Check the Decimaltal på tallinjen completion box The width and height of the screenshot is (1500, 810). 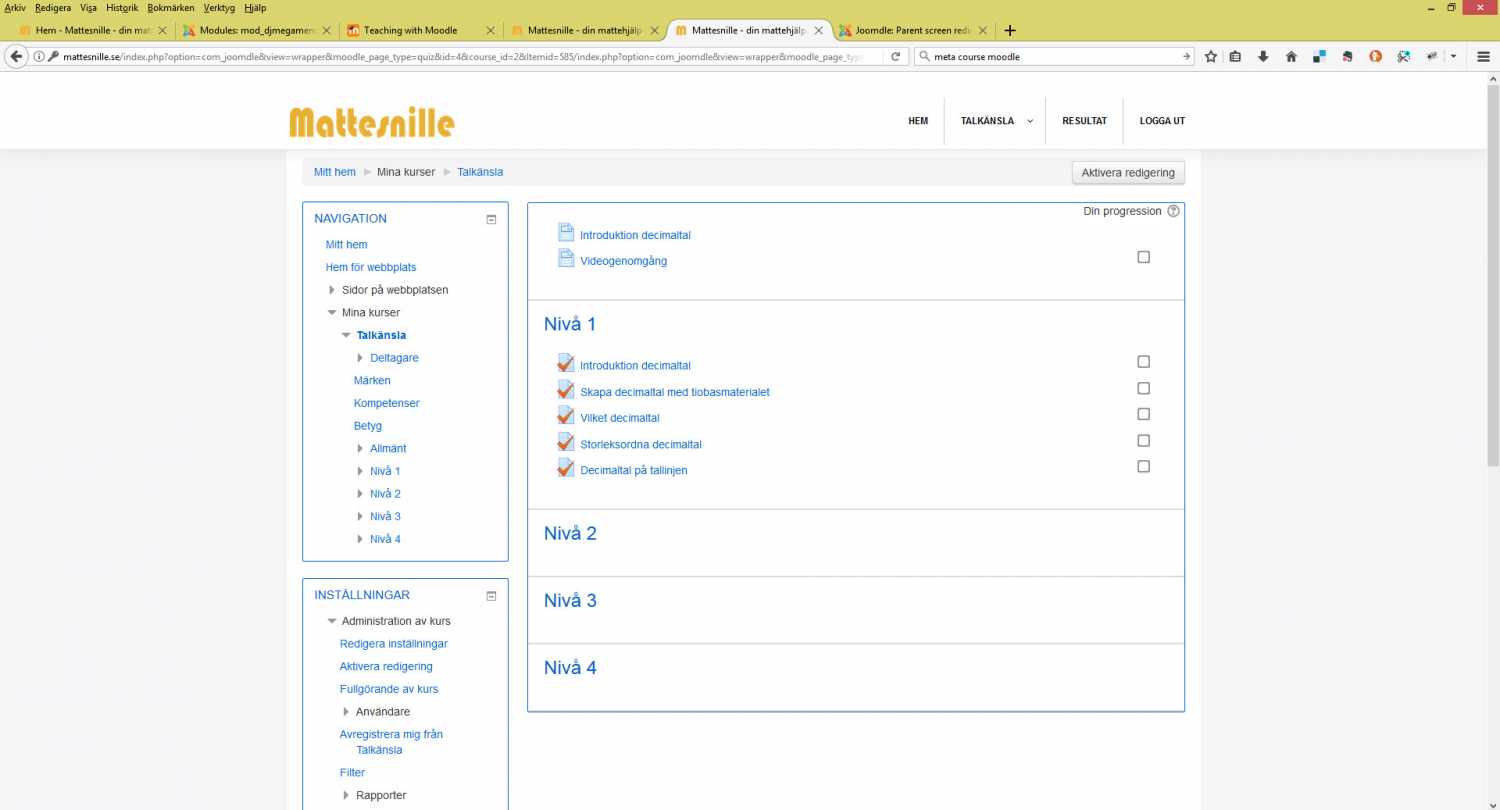1144,466
